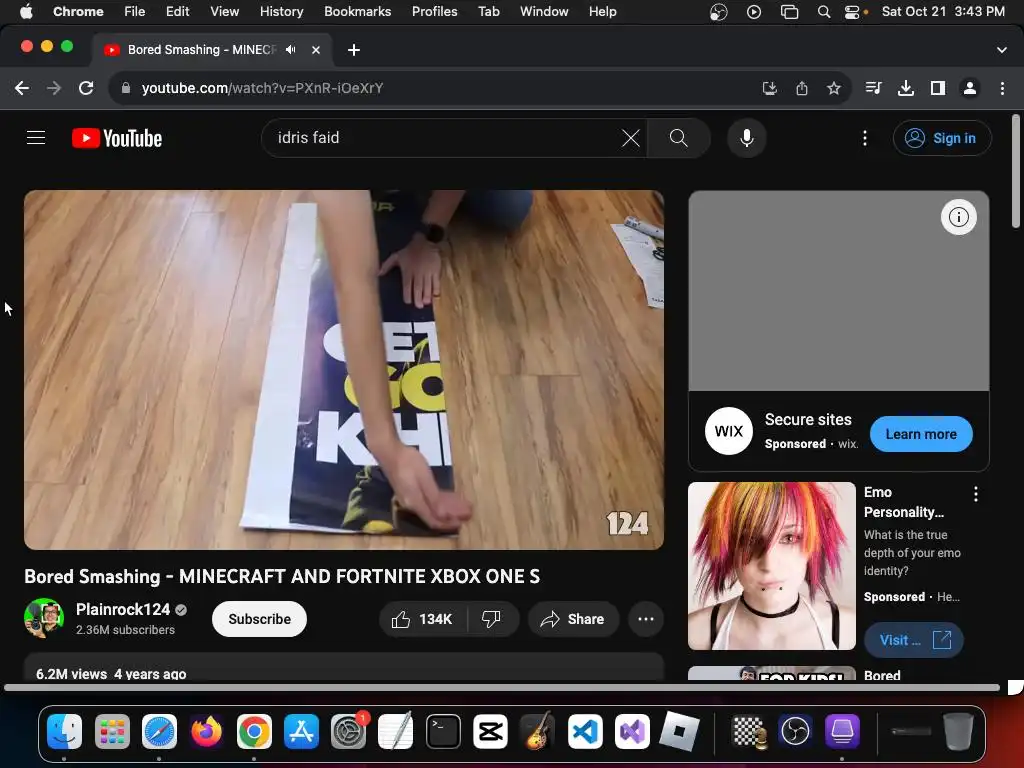Screen dimensions: 1024x768
Task: Open the Tab menu
Action: 488,12
